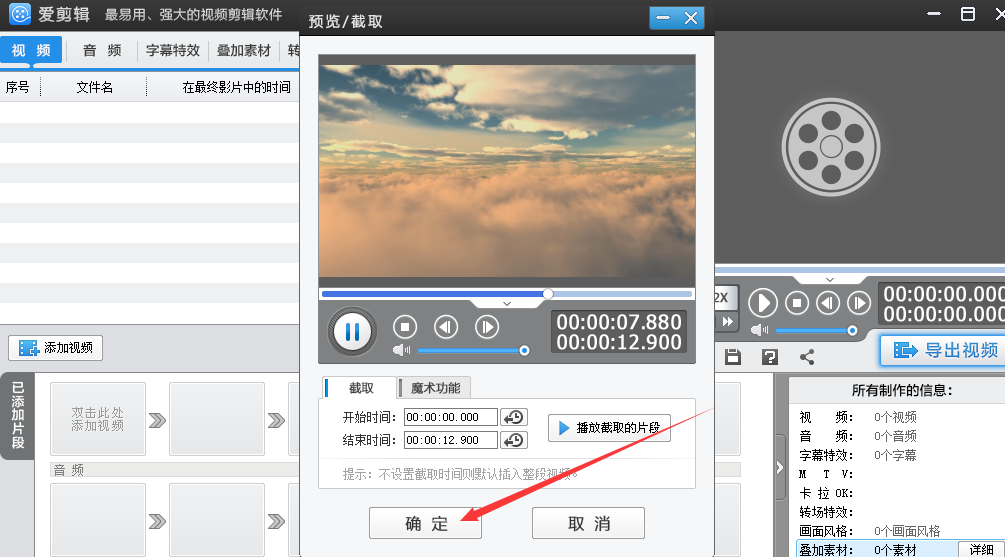Click the 序号 column header

tap(18, 87)
